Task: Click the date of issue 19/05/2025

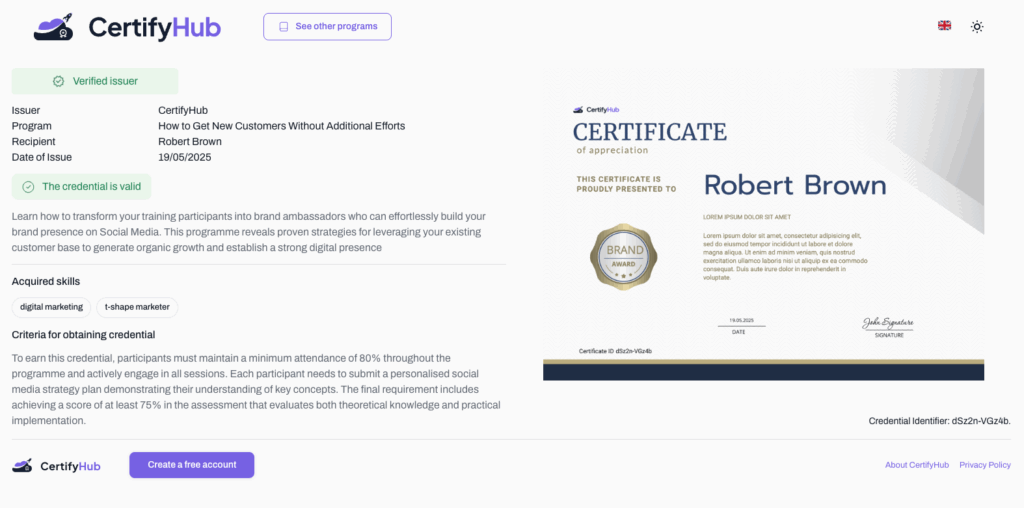Action: (x=185, y=157)
